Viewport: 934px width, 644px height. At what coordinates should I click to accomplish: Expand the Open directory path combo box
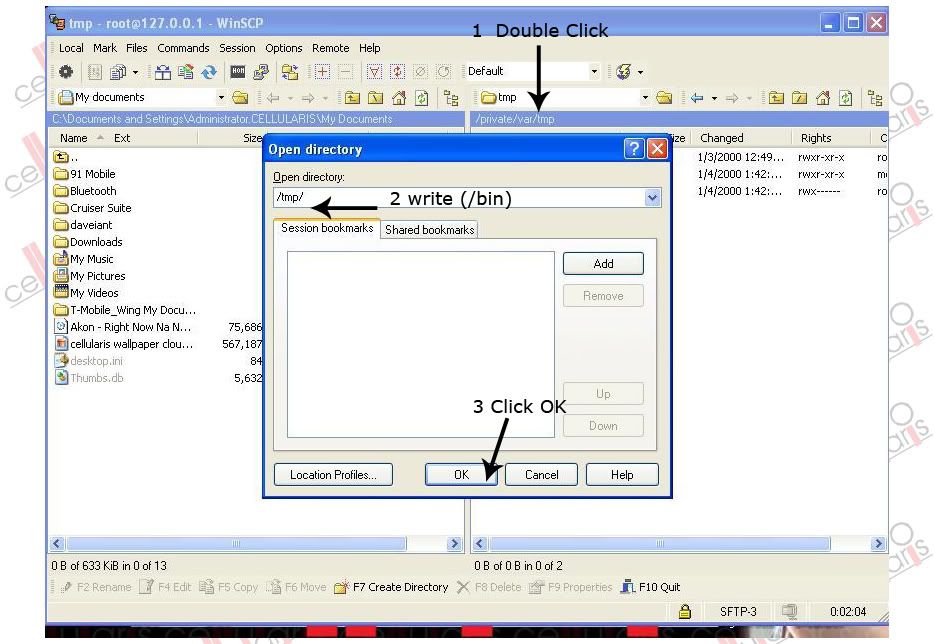(652, 198)
